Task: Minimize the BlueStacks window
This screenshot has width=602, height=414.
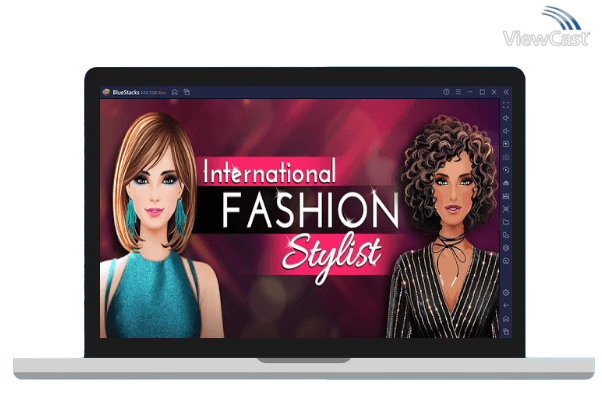Action: (470, 92)
